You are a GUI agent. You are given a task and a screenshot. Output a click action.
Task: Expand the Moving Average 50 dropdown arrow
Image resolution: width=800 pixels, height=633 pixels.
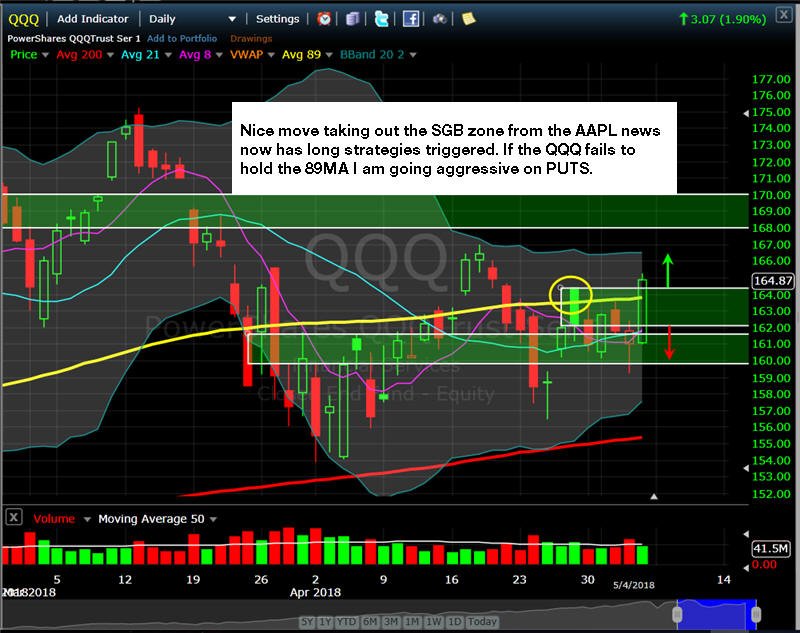coord(213,519)
